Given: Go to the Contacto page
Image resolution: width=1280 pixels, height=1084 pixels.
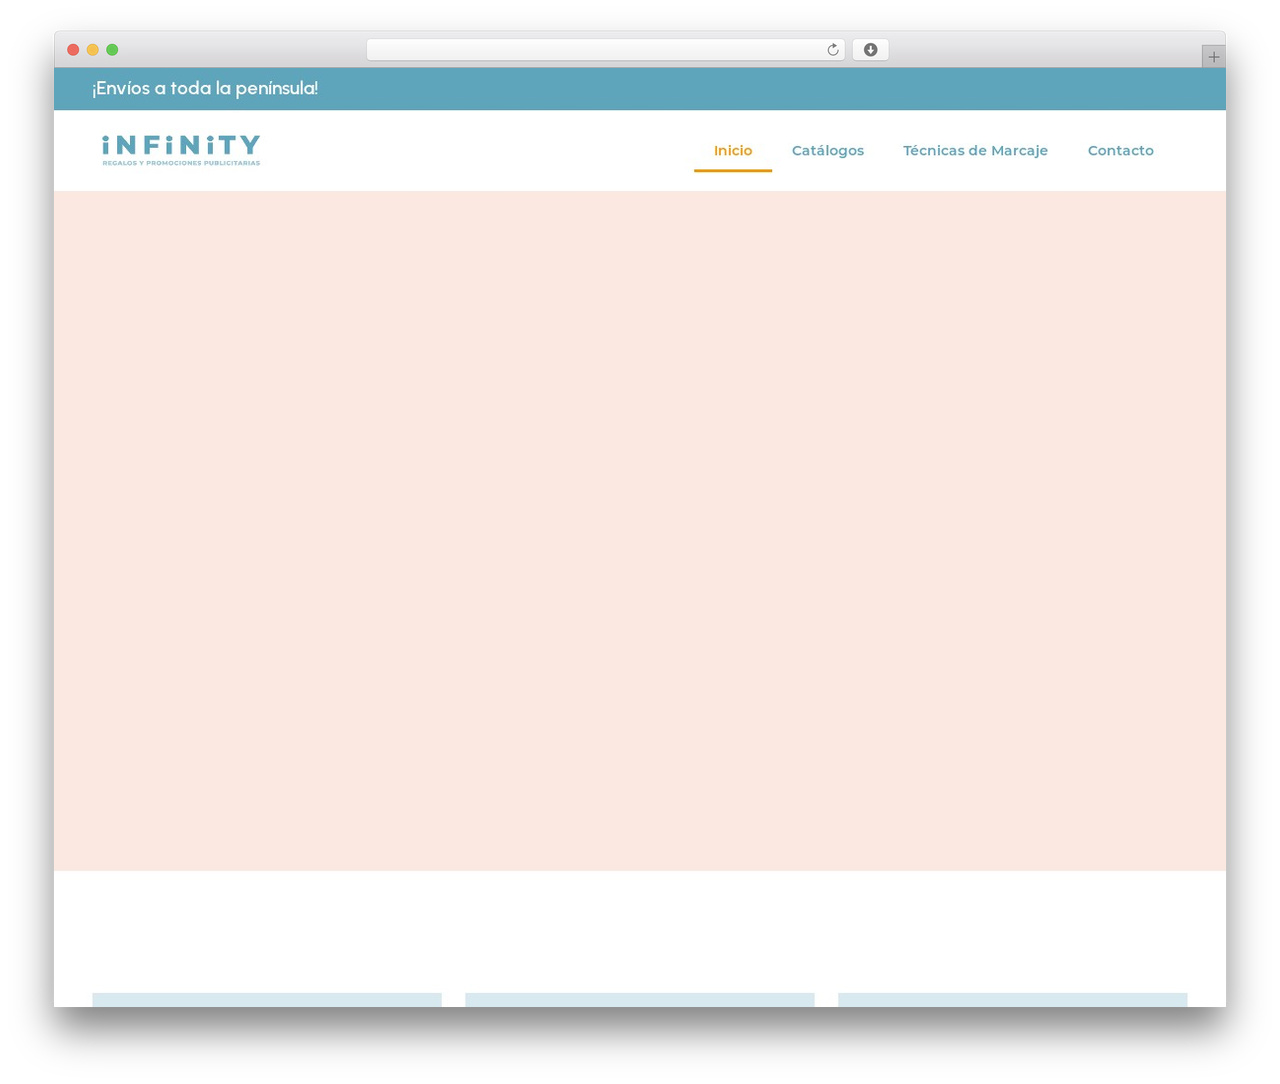Looking at the screenshot, I should (1120, 151).
